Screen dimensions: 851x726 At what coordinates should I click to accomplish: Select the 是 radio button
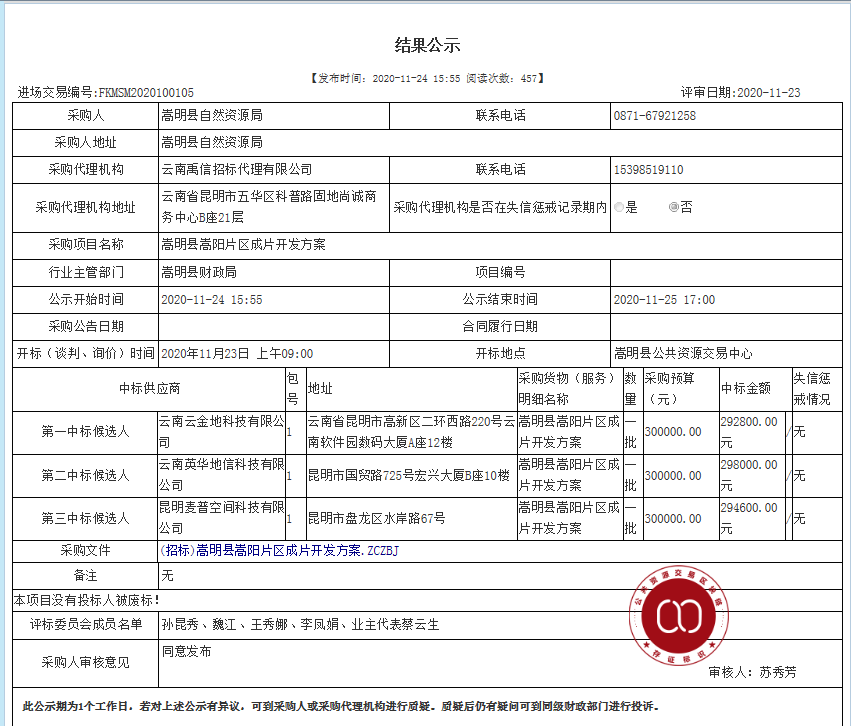[619, 207]
